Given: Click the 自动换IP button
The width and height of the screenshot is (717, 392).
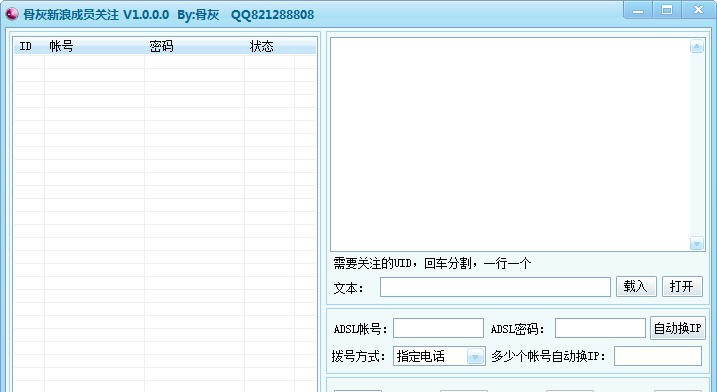Looking at the screenshot, I should pos(678,328).
